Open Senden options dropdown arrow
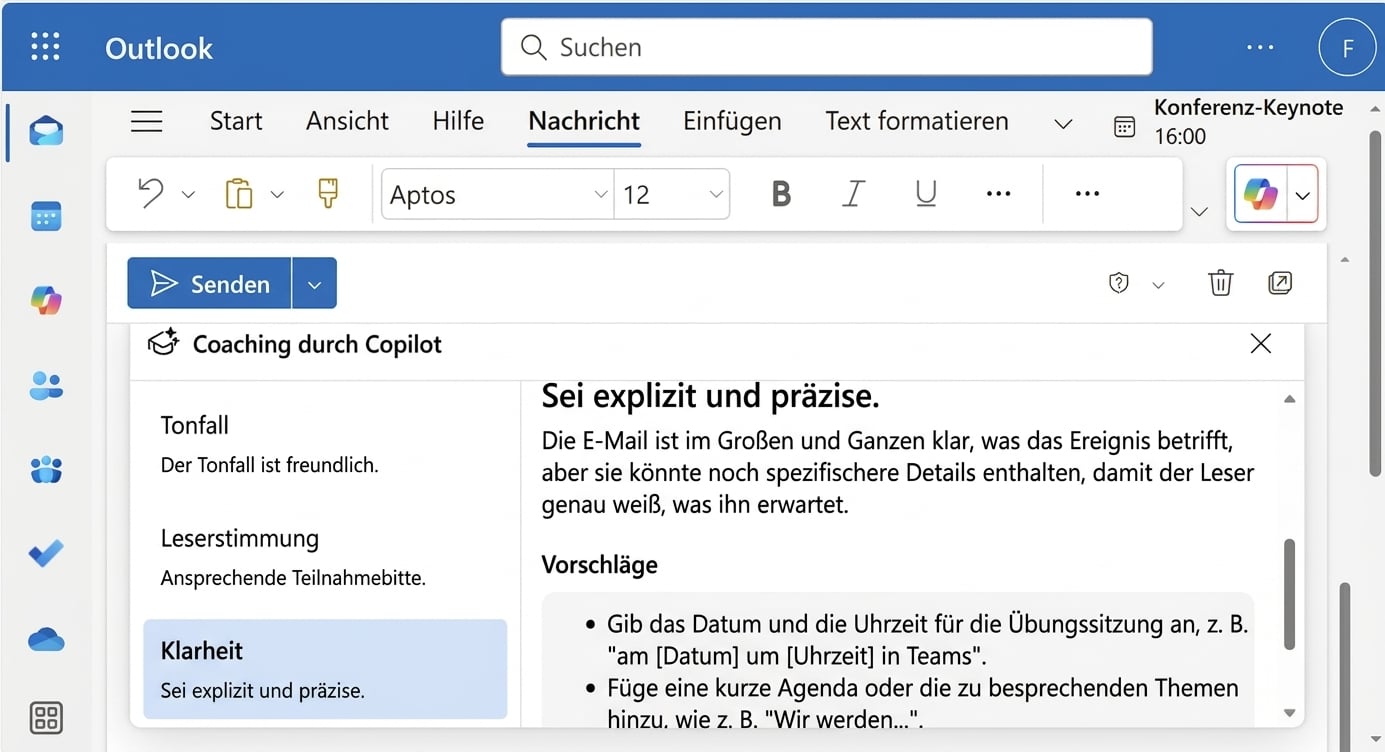Screen dimensions: 1385x752 pos(315,284)
